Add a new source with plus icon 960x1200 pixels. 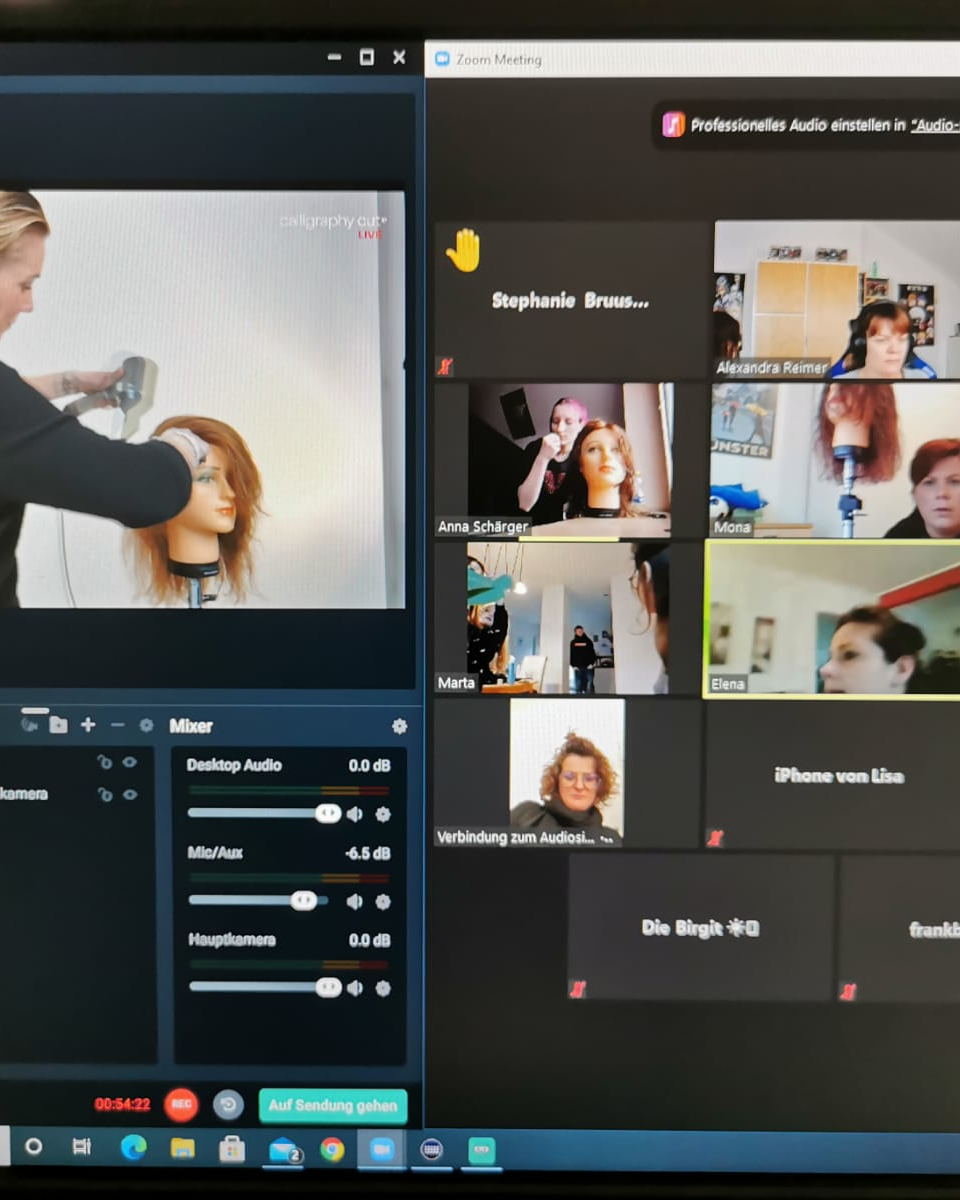(88, 725)
